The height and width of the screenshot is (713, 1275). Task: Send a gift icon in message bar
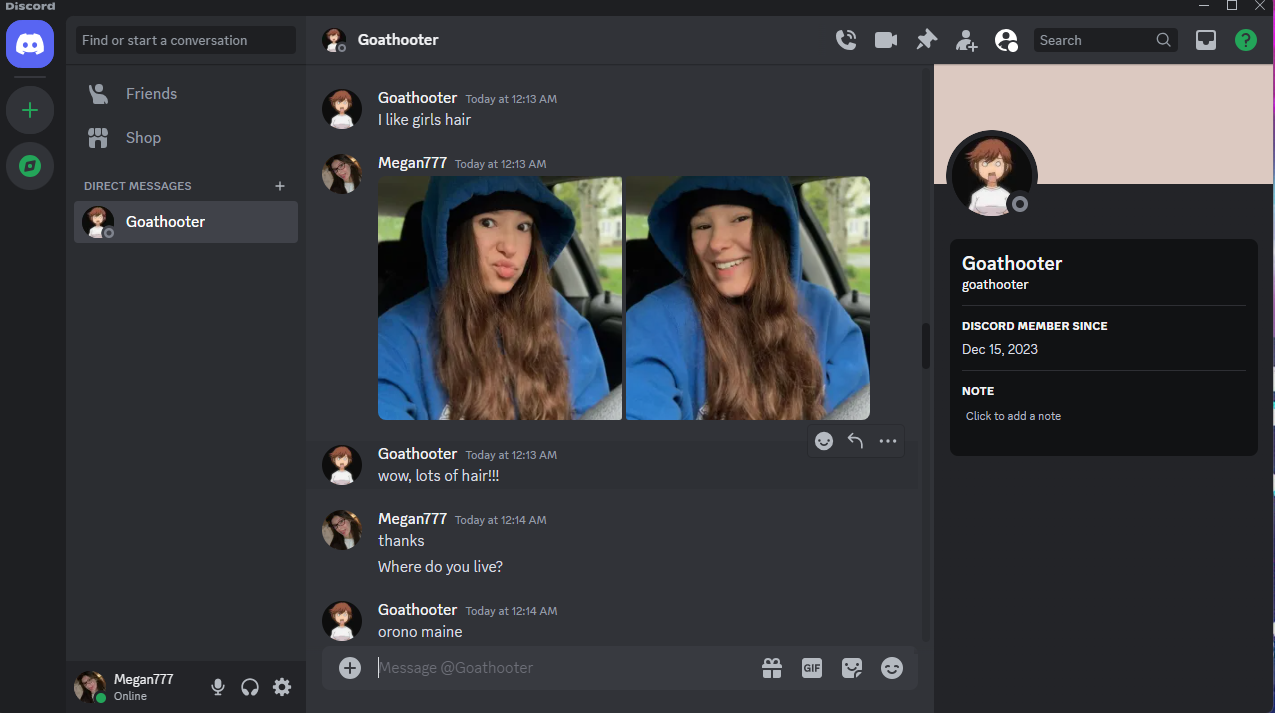(772, 668)
